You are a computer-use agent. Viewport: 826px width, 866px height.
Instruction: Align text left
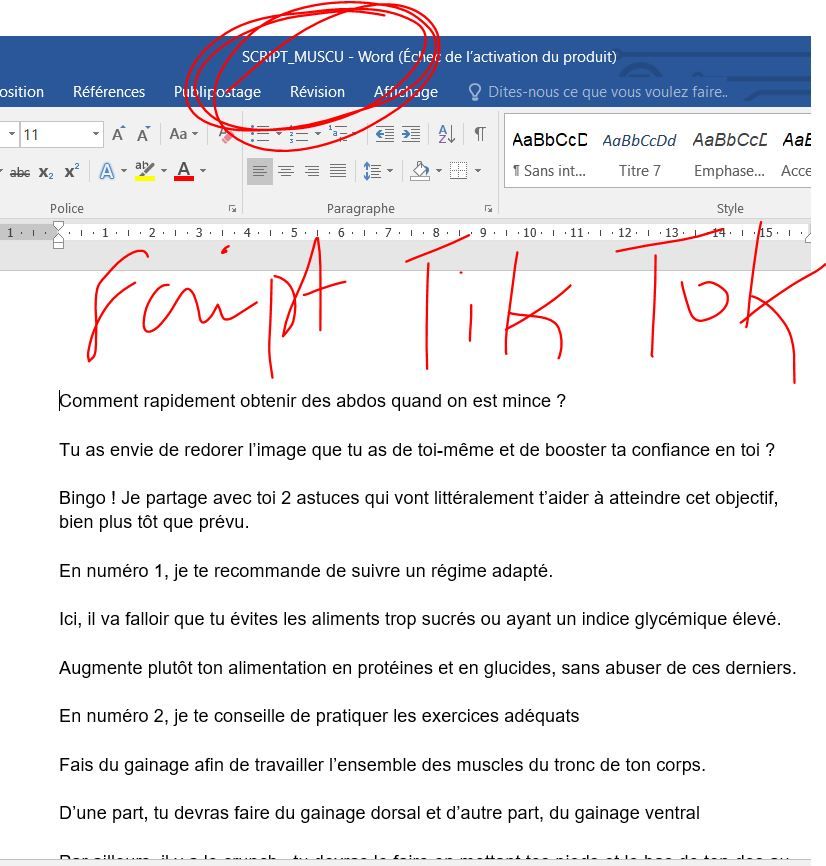[x=260, y=171]
